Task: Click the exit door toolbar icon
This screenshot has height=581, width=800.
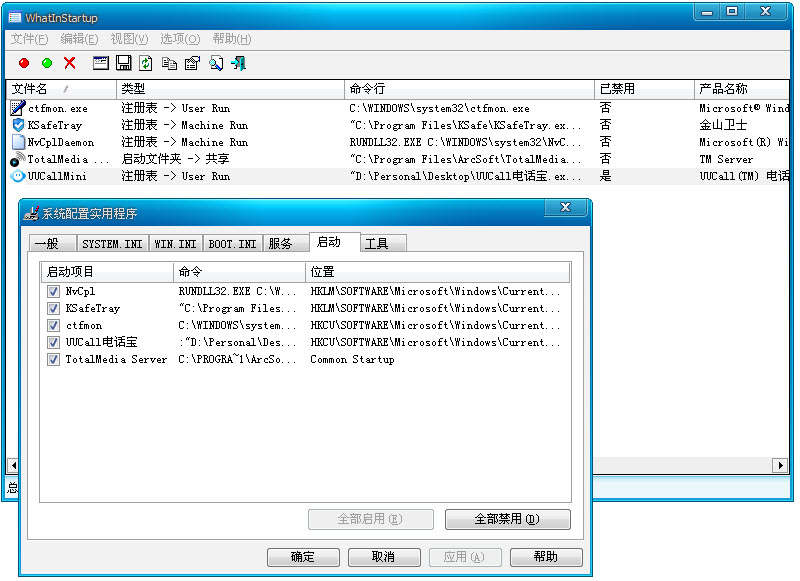Action: point(239,63)
